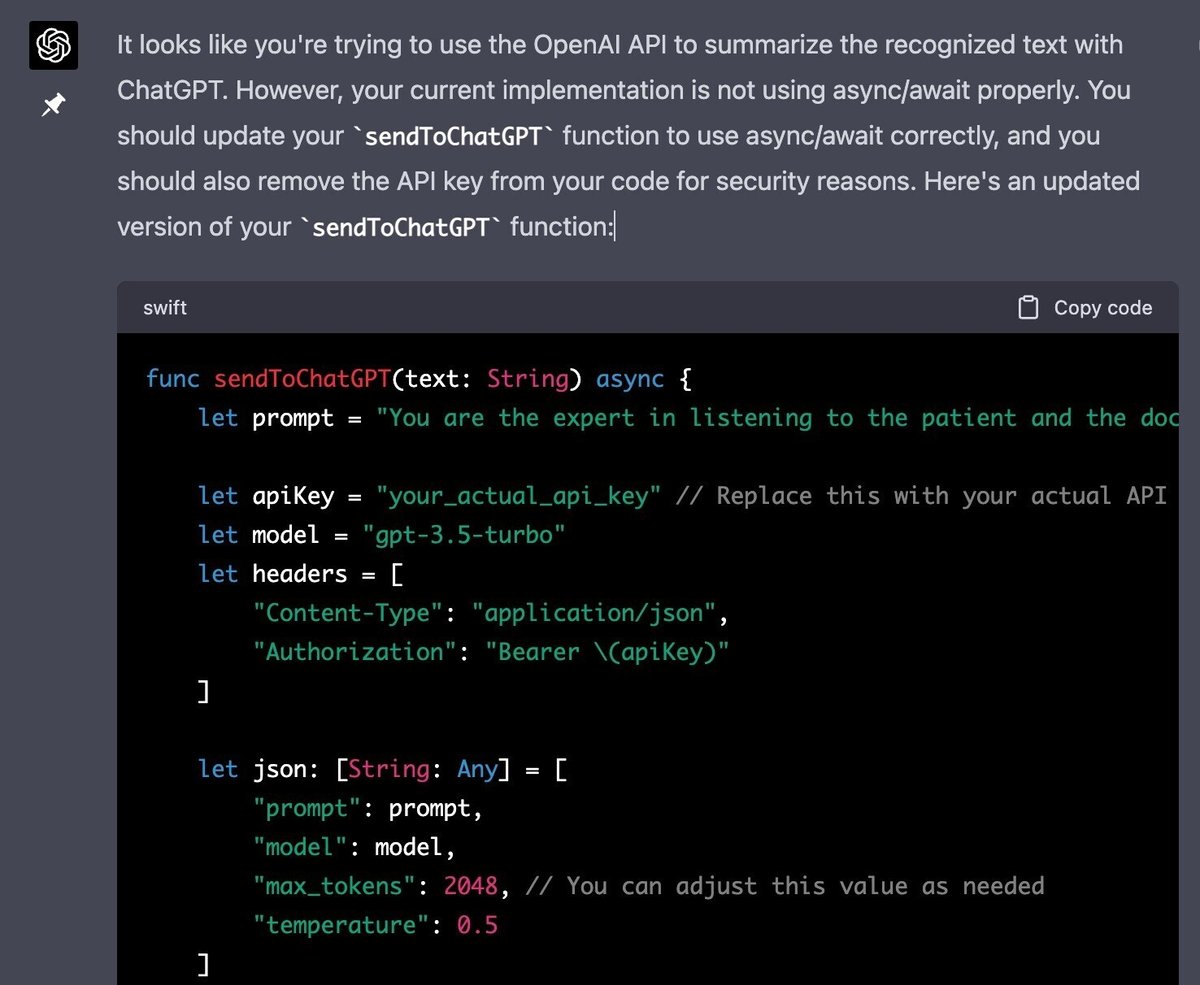Click the let prompt line in the code

coord(688,418)
